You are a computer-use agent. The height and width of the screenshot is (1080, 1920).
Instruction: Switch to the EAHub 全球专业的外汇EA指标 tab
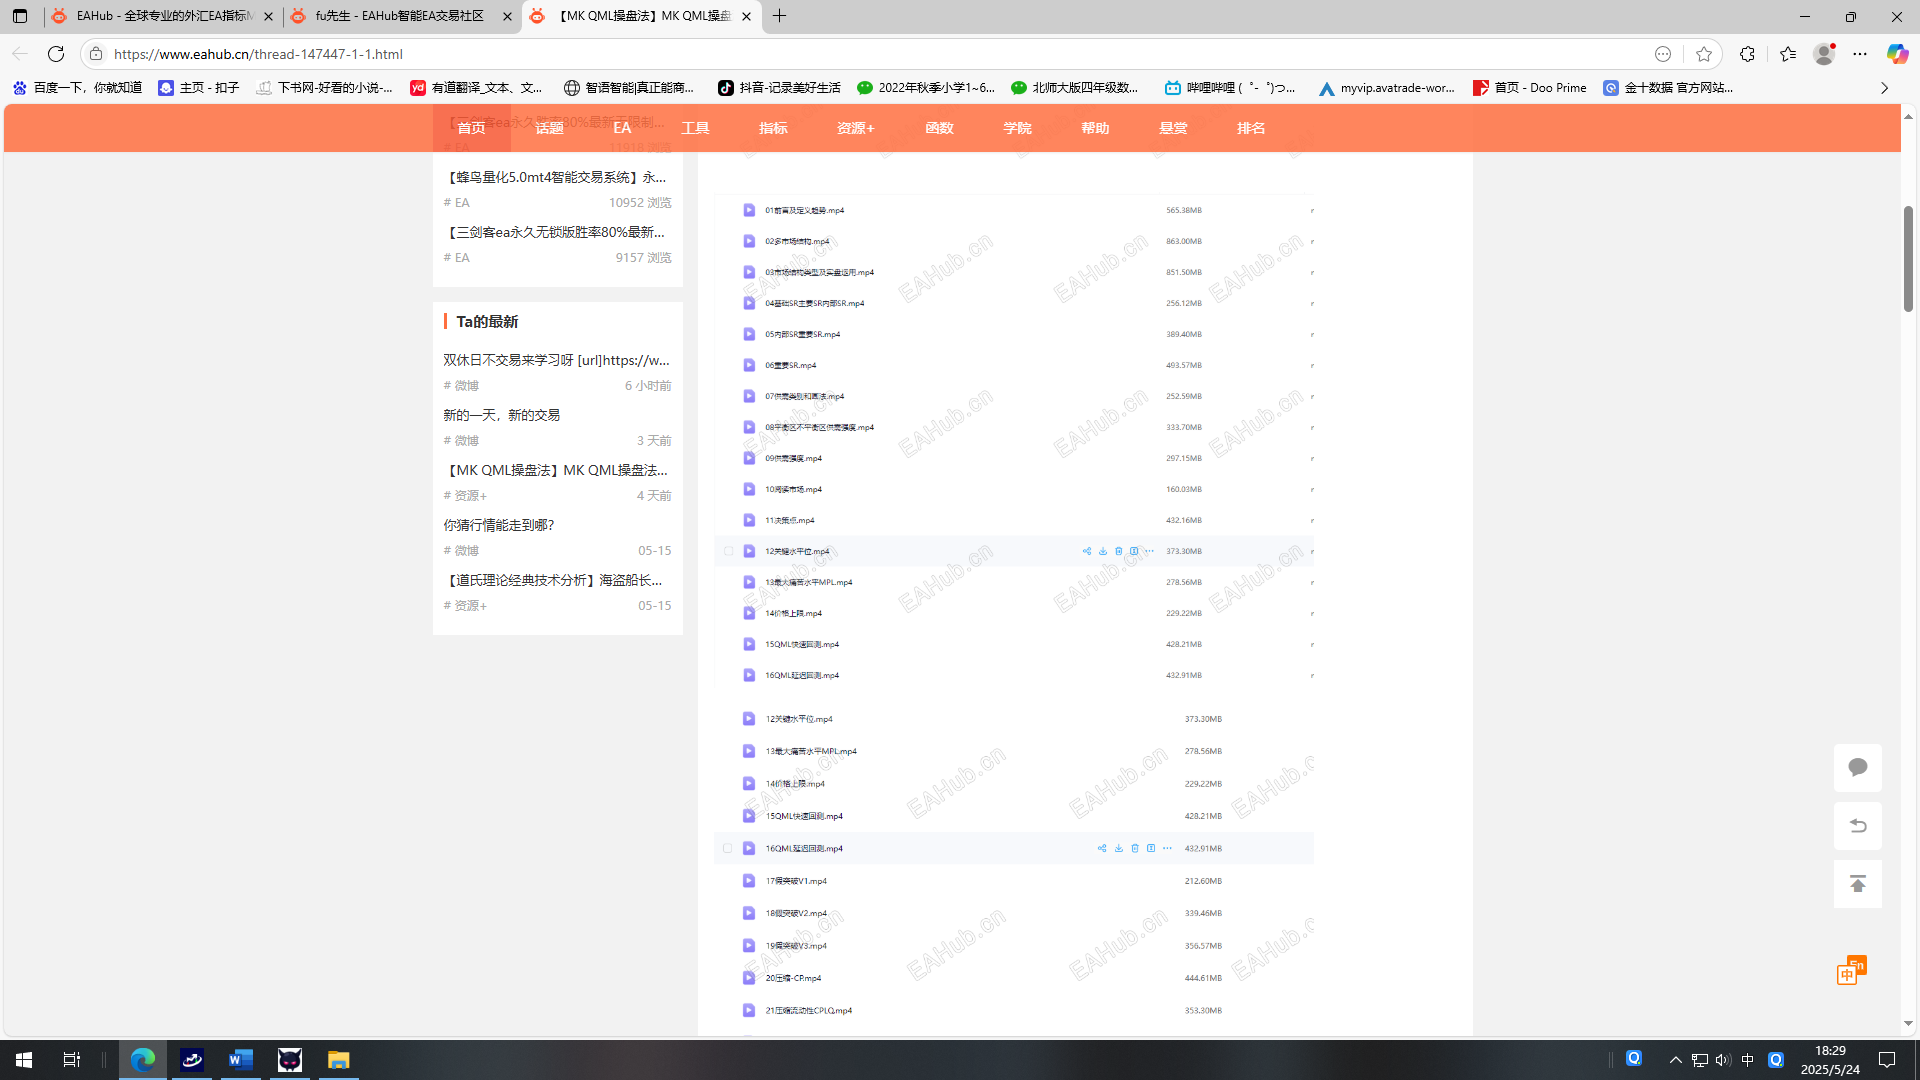pyautogui.click(x=163, y=16)
